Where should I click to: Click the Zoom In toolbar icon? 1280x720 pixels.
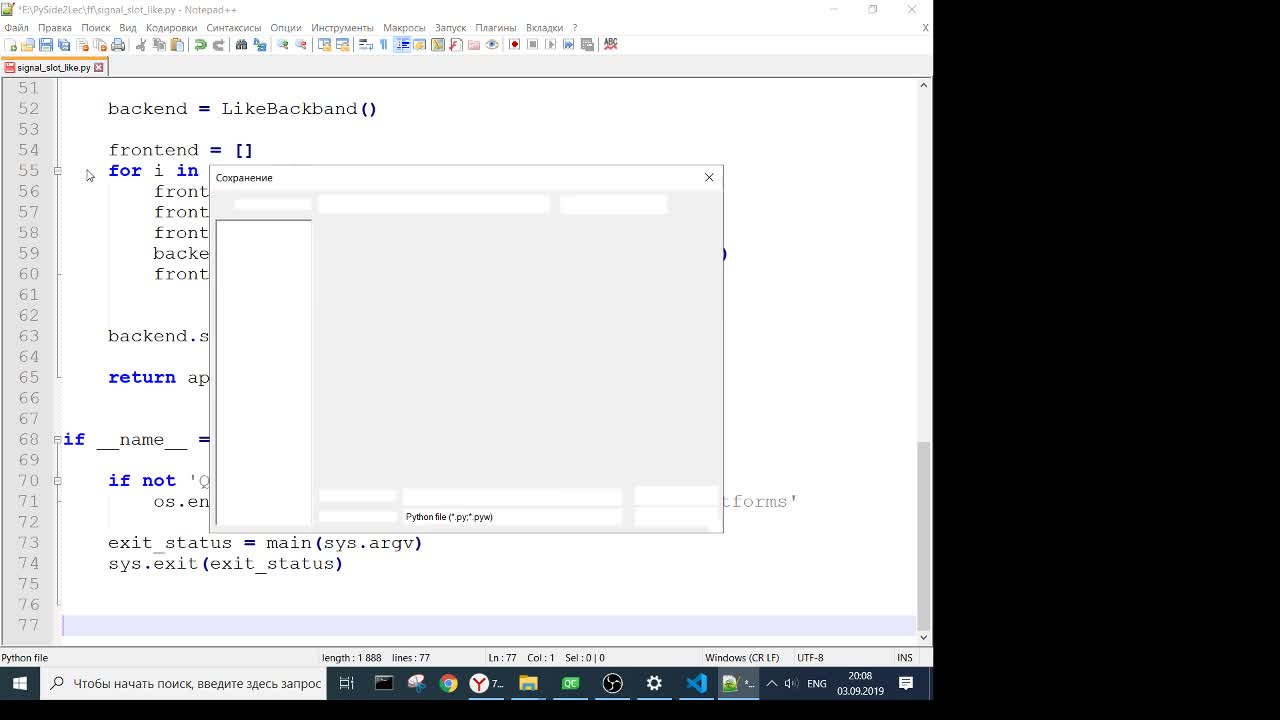click(x=283, y=44)
